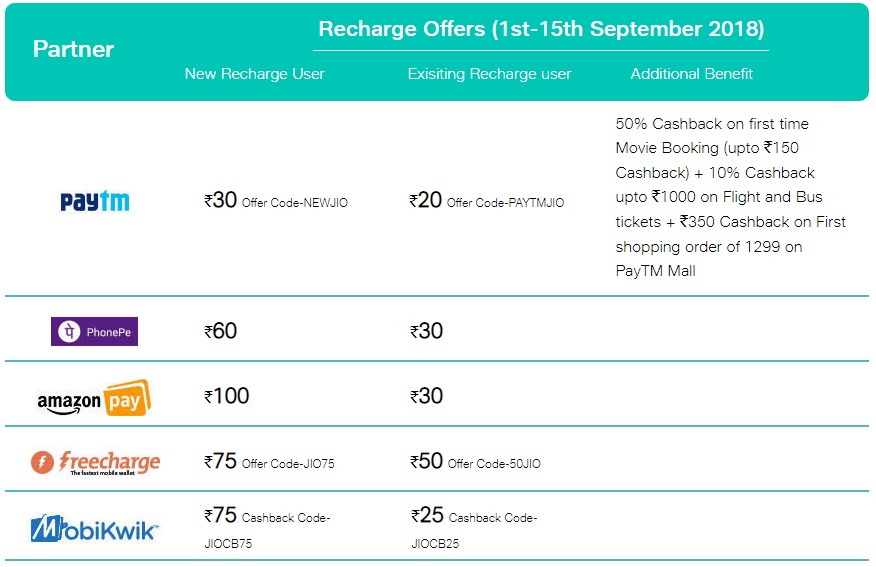This screenshot has width=876, height=567.
Task: Click the Exisiting Recharge user header
Action: (489, 74)
